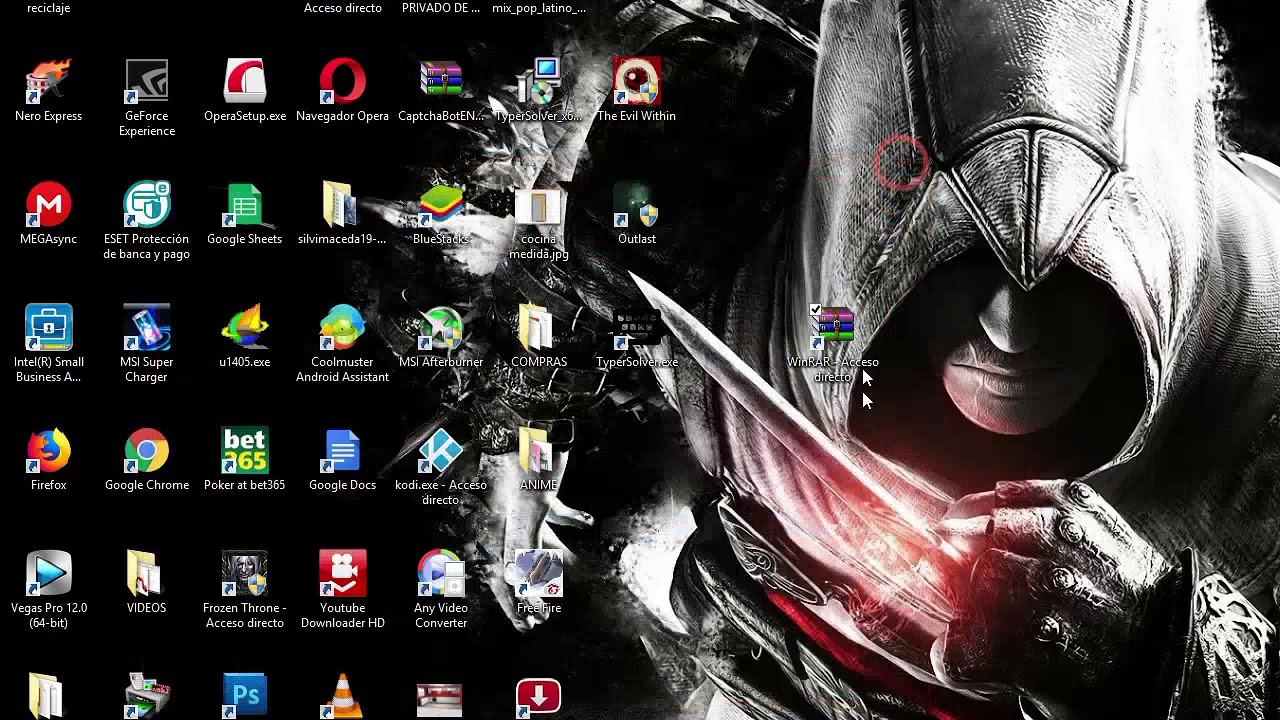Open Navegador Opera shortcut
The width and height of the screenshot is (1280, 720).
342,82
